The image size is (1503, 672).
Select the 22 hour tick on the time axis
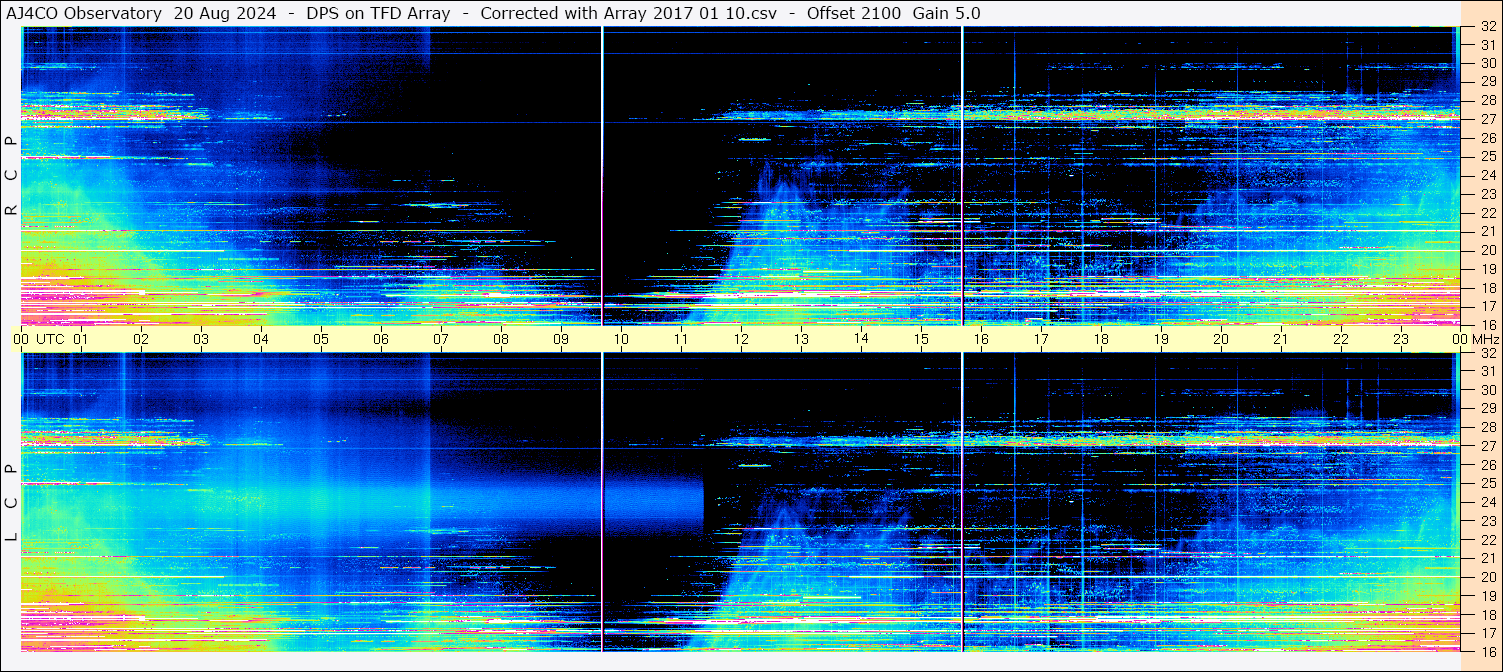(x=1341, y=339)
